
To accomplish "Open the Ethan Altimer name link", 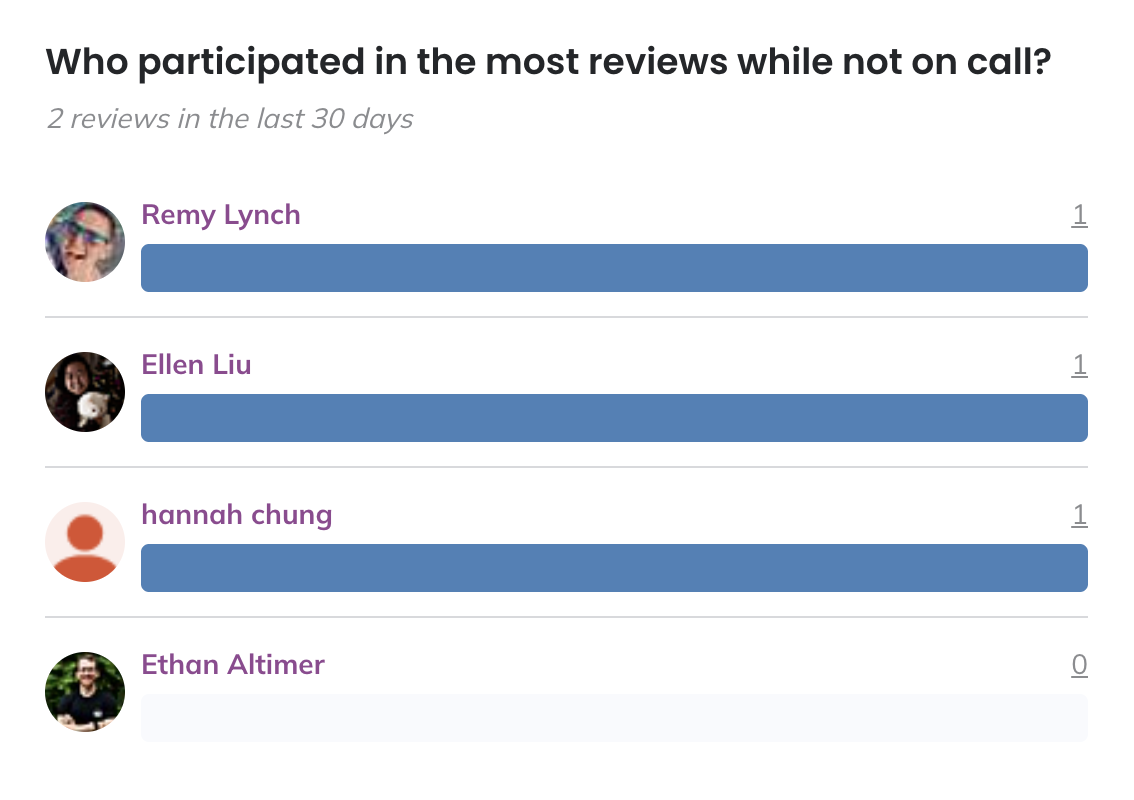I will (233, 665).
